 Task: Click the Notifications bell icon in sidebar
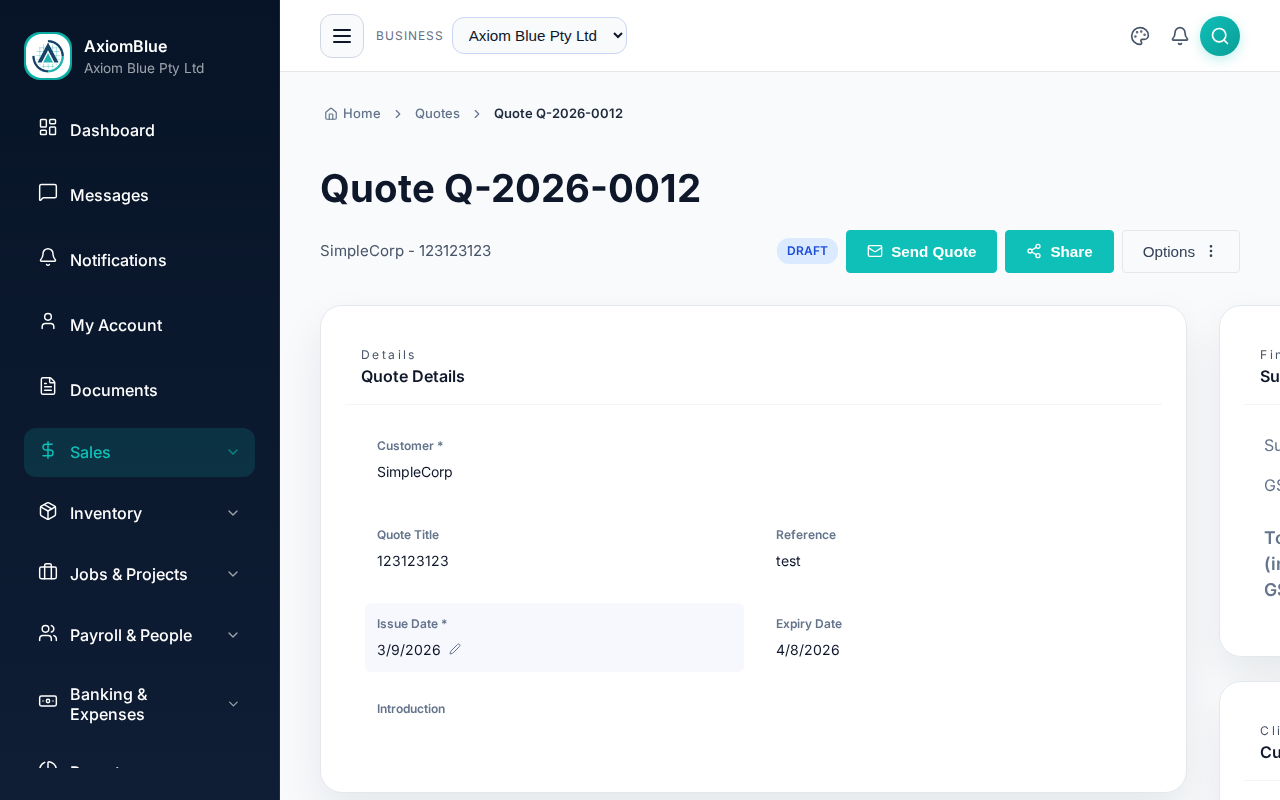click(x=48, y=257)
